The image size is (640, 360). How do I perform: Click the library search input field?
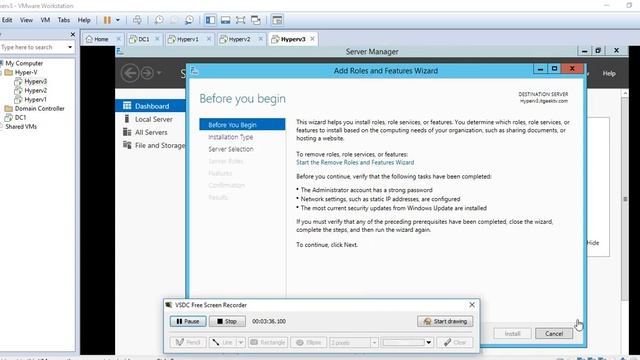(x=33, y=47)
